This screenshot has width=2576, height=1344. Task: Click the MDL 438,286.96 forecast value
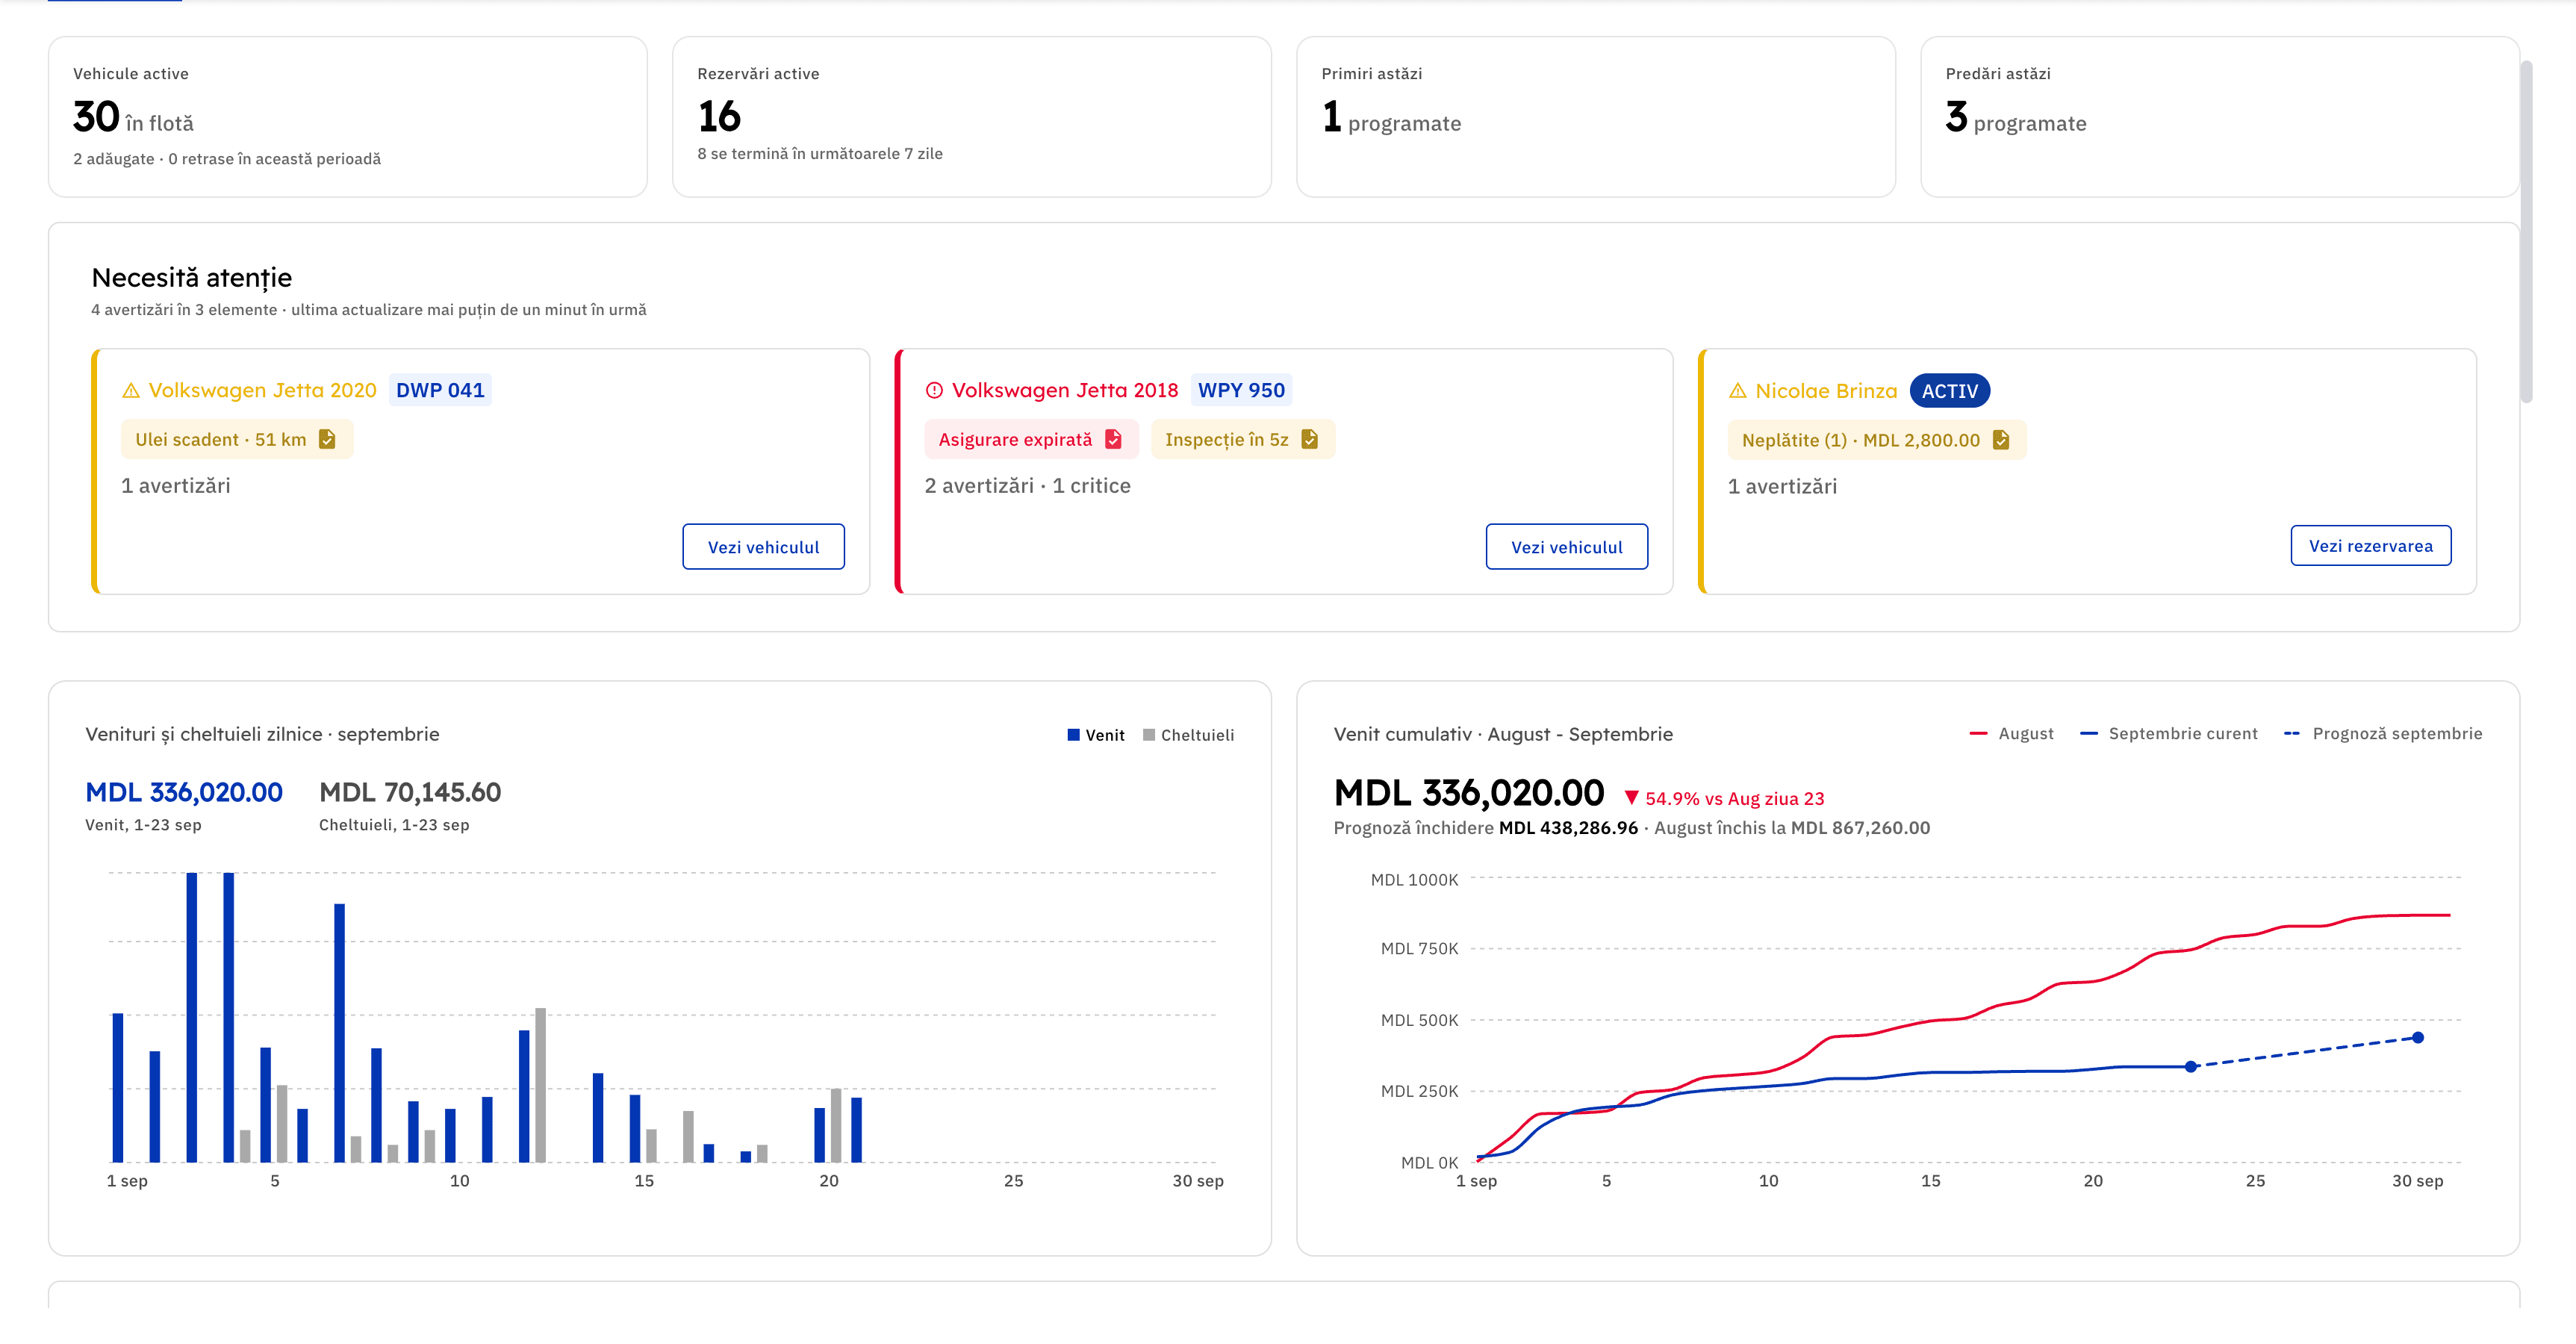coord(1568,828)
